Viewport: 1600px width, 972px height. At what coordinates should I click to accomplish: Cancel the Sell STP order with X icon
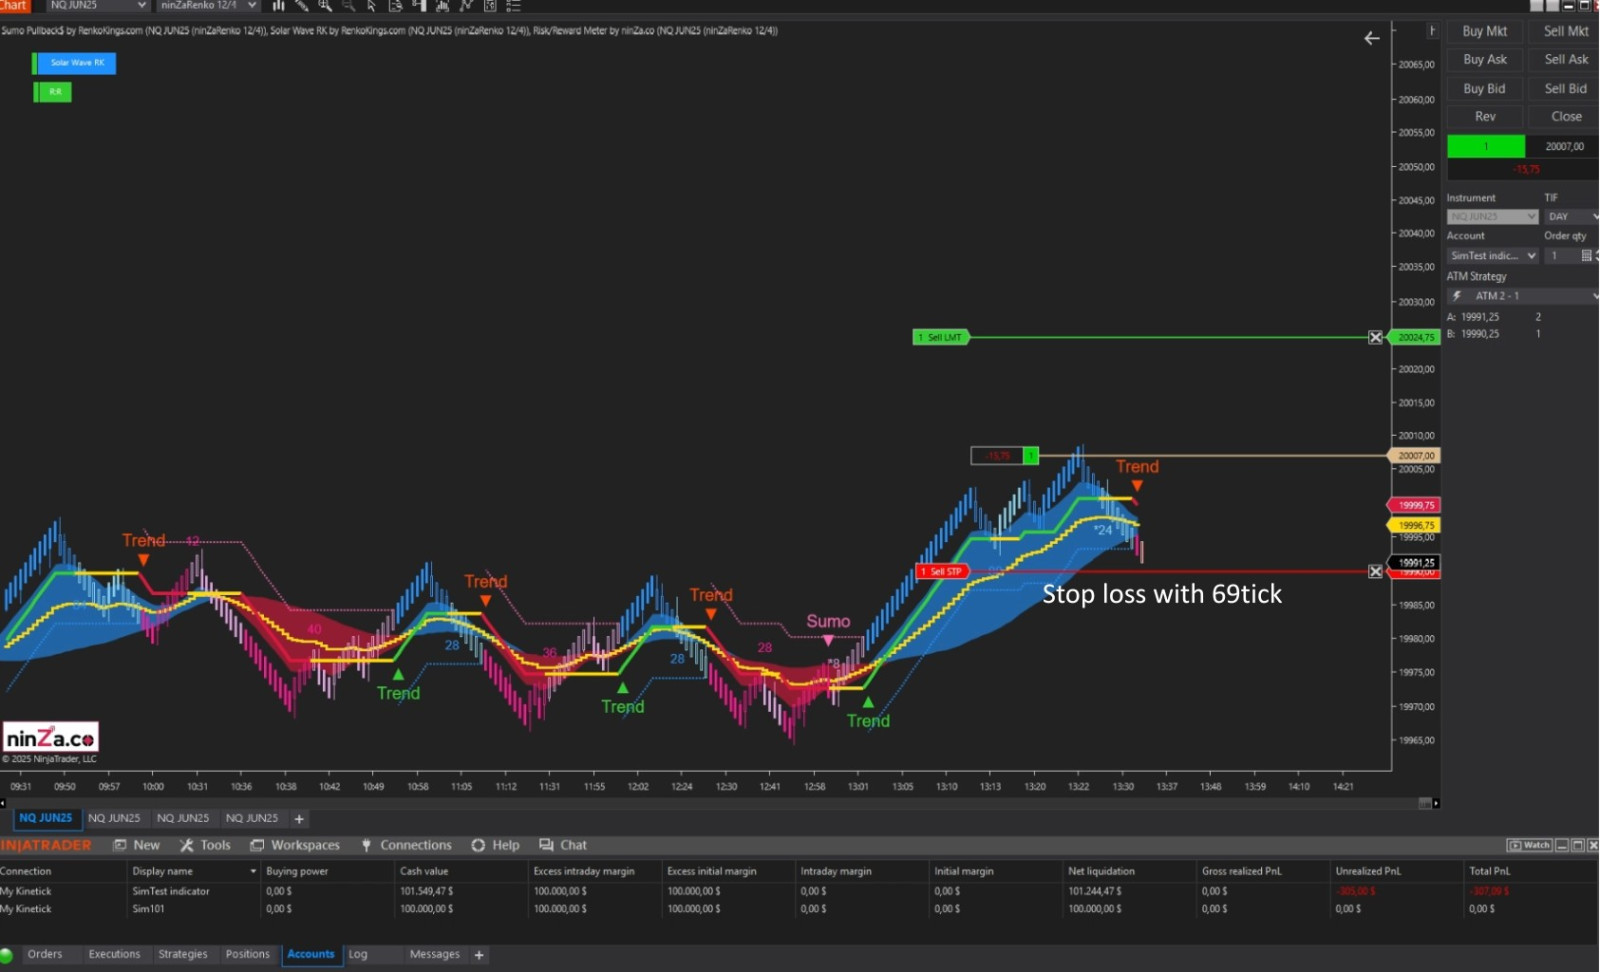pos(1375,571)
